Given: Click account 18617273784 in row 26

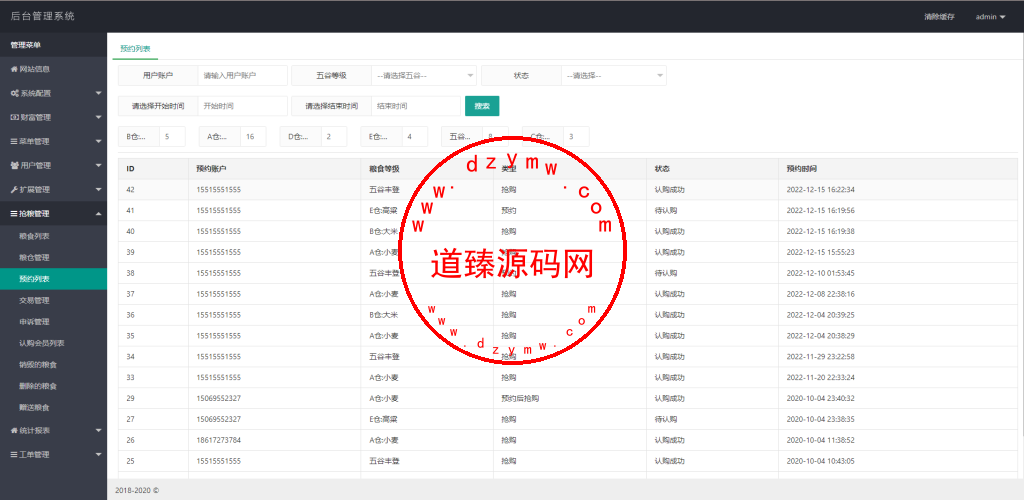Looking at the screenshot, I should 218,441.
